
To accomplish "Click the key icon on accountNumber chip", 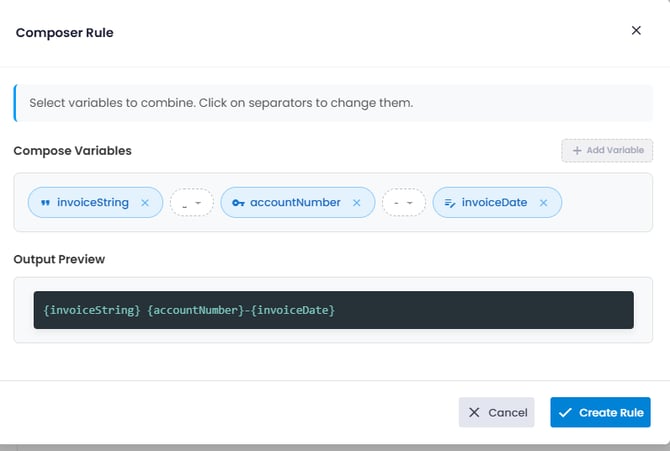I will 238,203.
